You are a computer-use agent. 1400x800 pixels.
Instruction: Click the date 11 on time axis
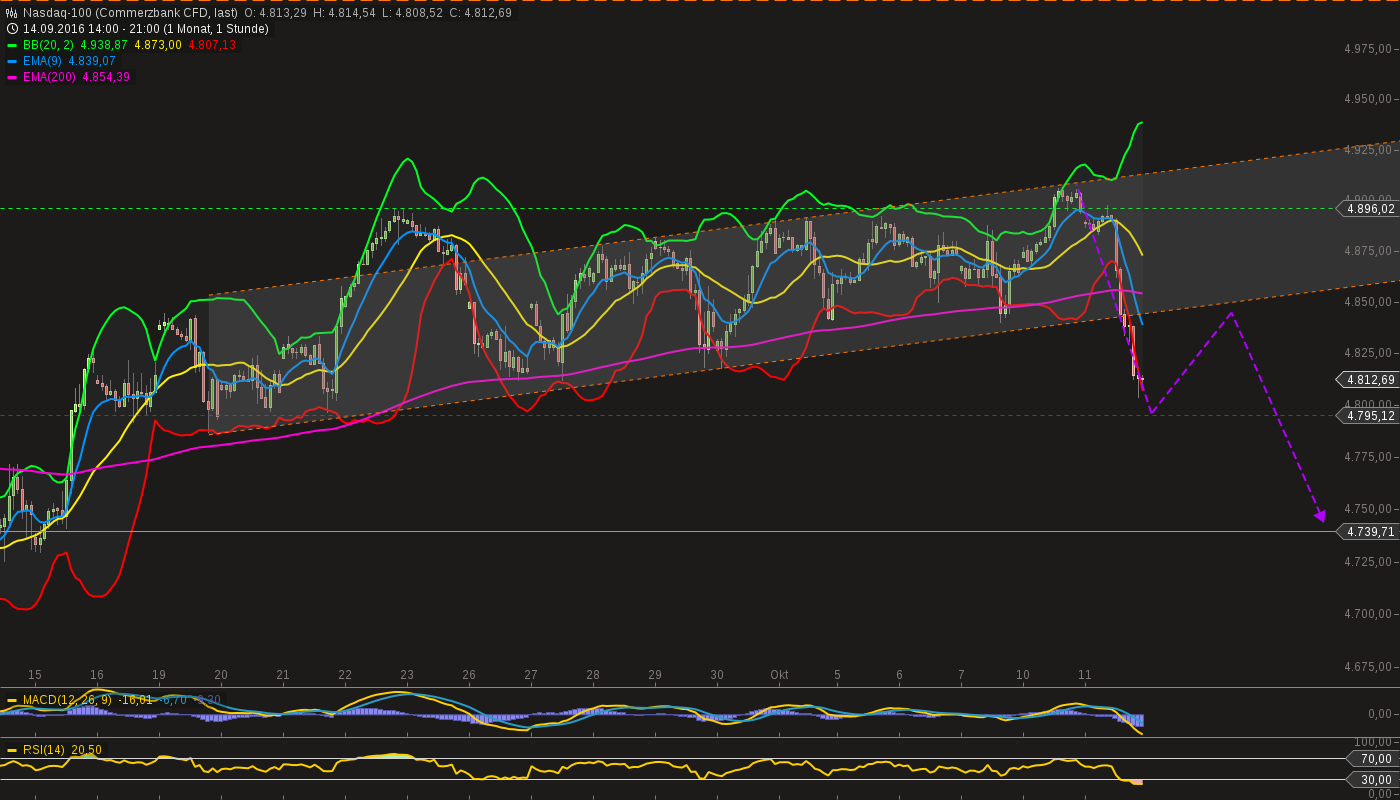(x=1085, y=675)
